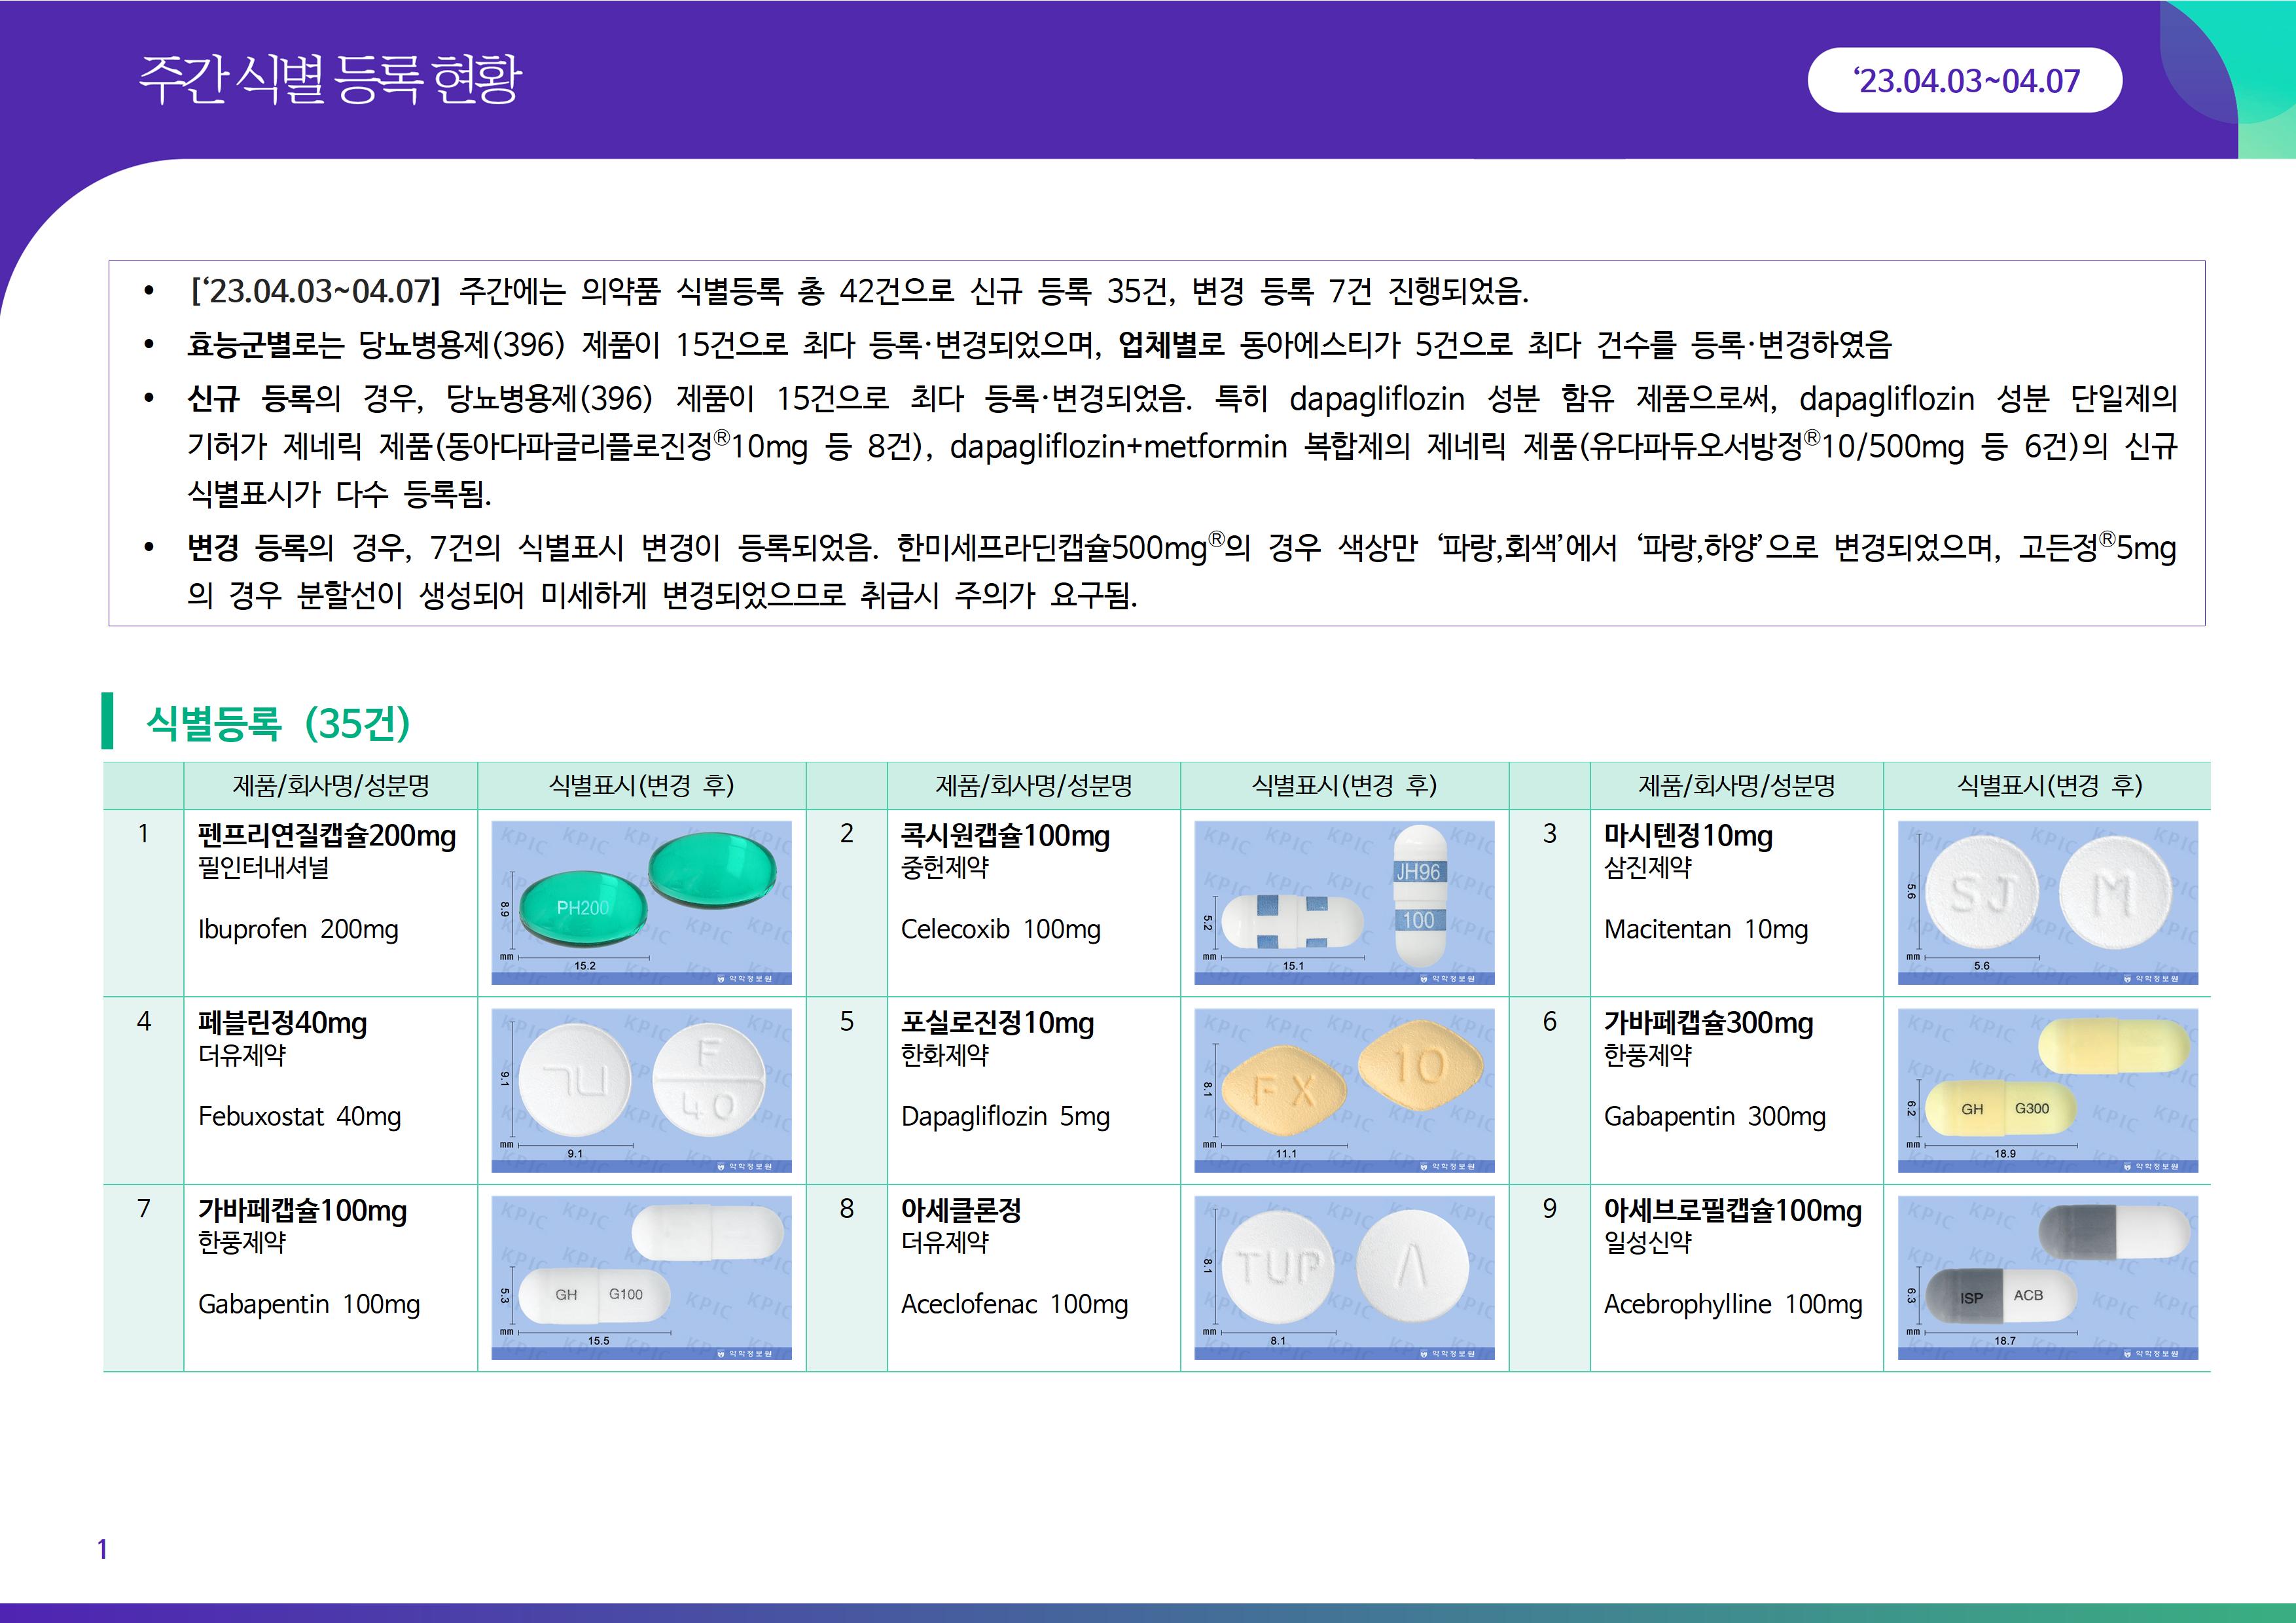
Task: Click product name 펜프리연질캡슐200mg
Action: [x=327, y=835]
